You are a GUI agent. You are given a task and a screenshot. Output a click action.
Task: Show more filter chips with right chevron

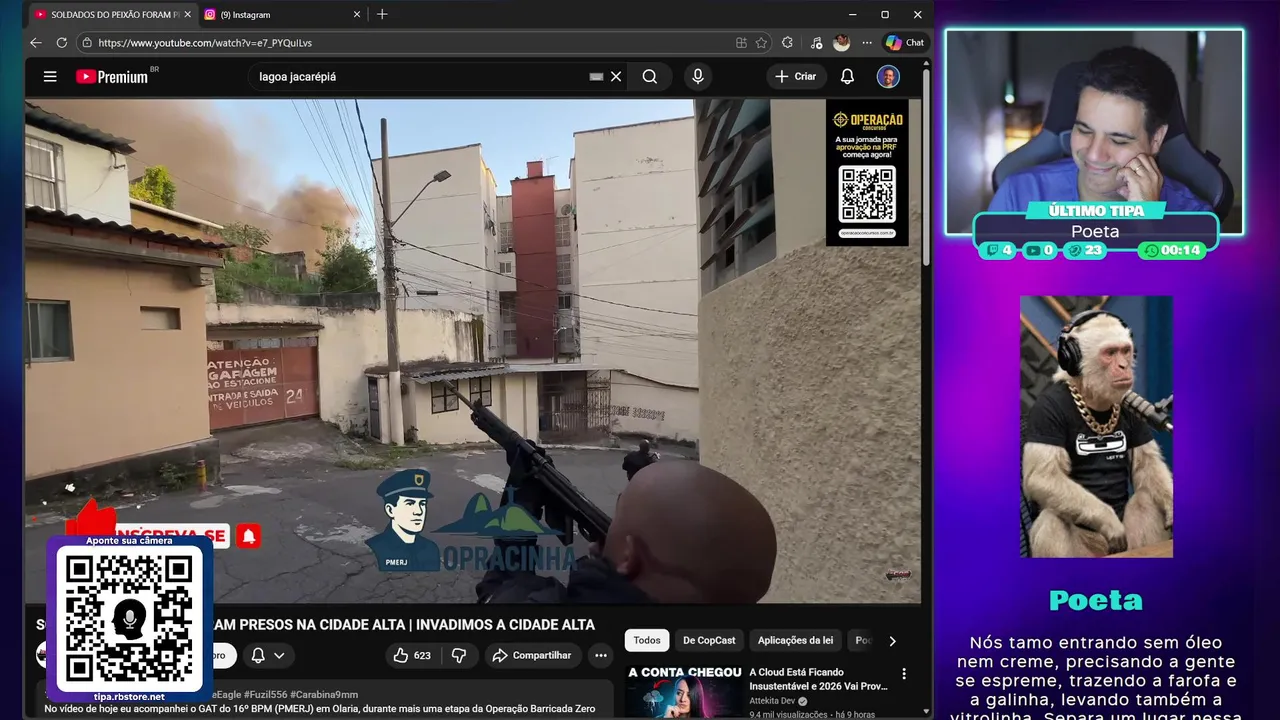click(893, 640)
